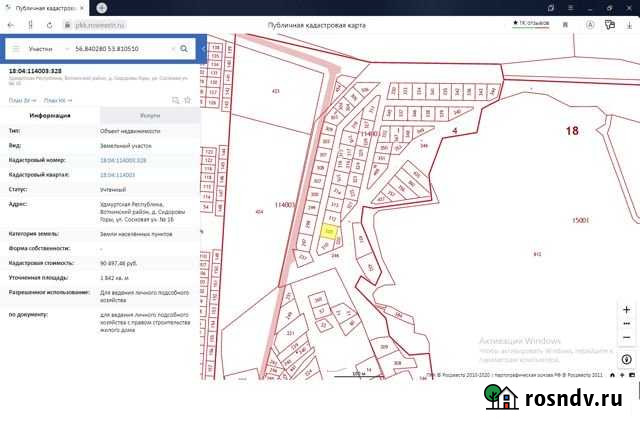Open cadastral number link 18:04:114003:328
The image size is (640, 426).
click(x=123, y=160)
